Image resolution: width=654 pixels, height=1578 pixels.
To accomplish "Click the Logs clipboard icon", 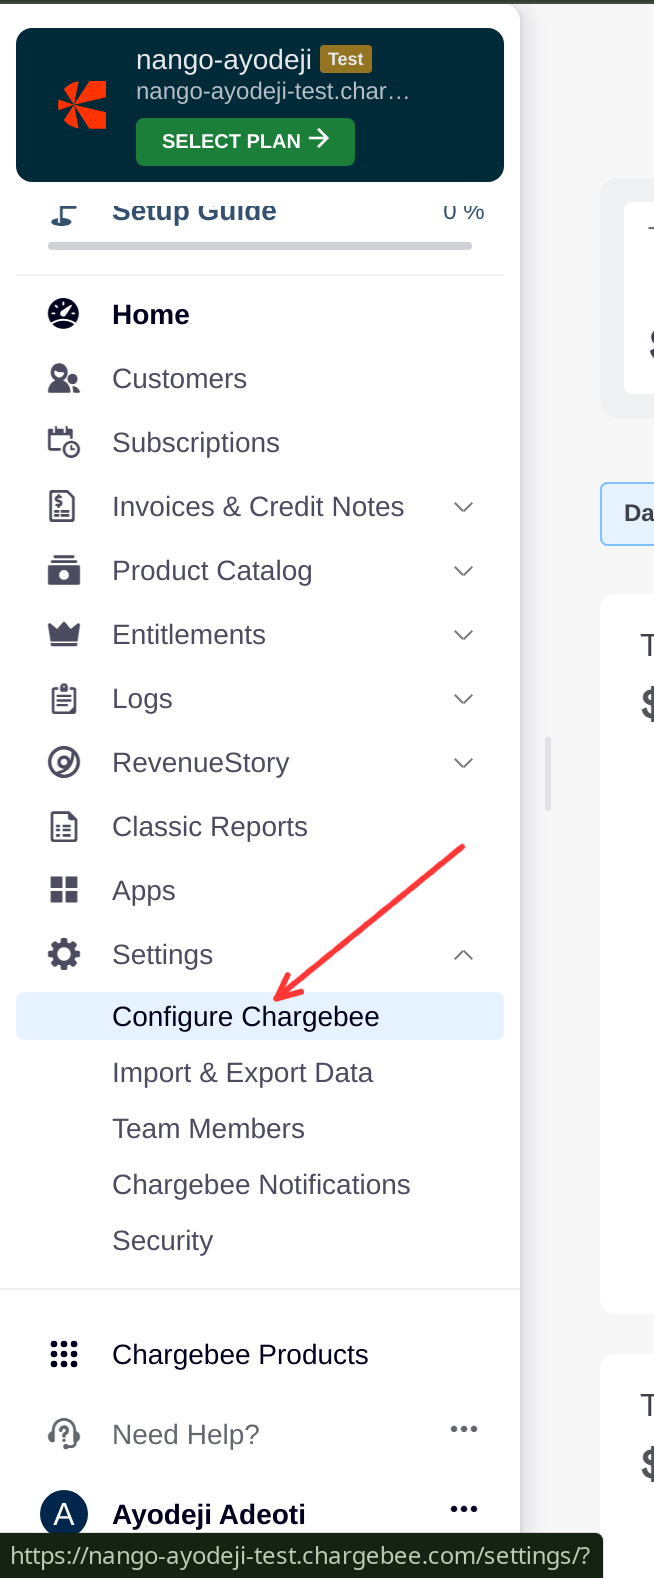I will pos(64,698).
